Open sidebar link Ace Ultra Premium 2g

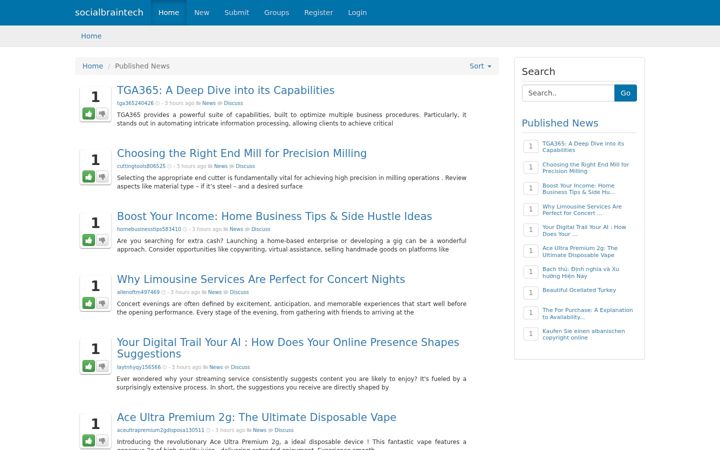580,251
